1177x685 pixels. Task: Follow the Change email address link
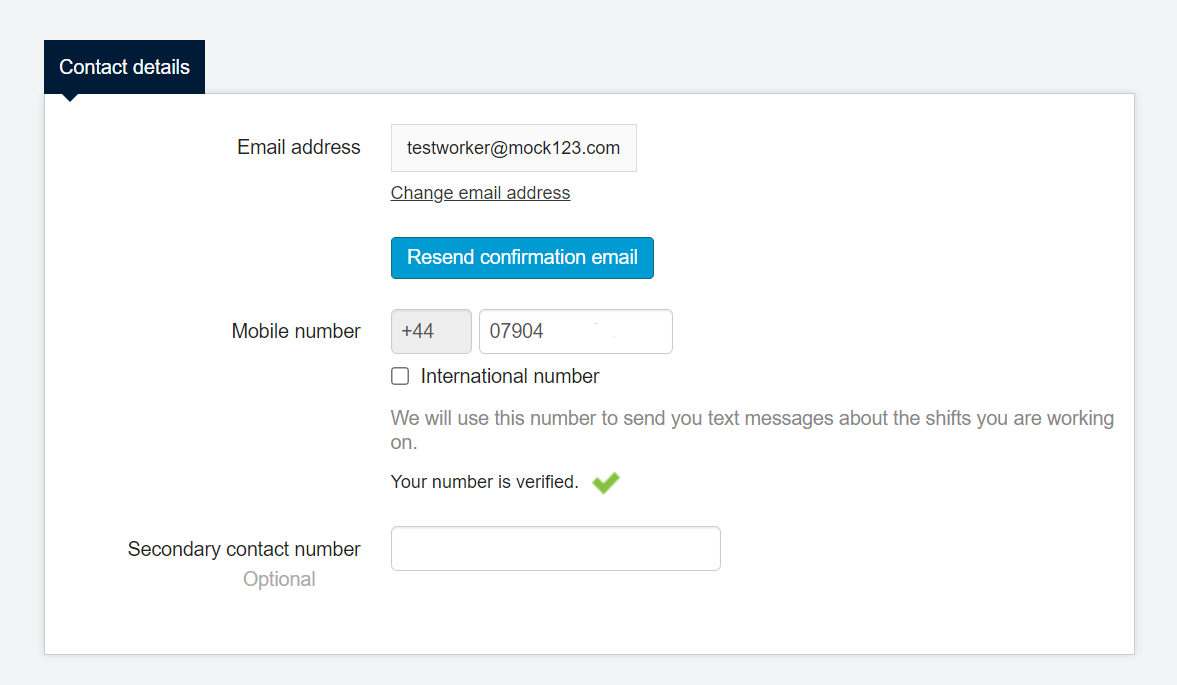[480, 193]
